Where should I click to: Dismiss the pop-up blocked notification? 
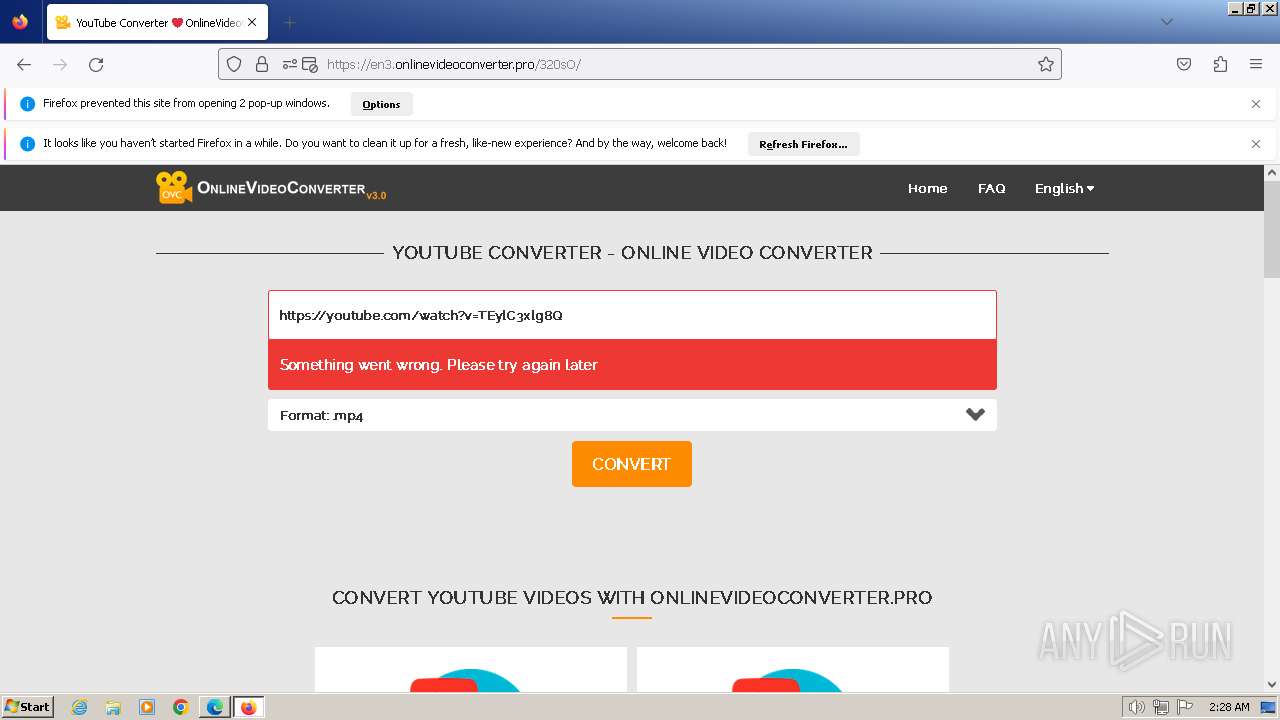click(1256, 104)
